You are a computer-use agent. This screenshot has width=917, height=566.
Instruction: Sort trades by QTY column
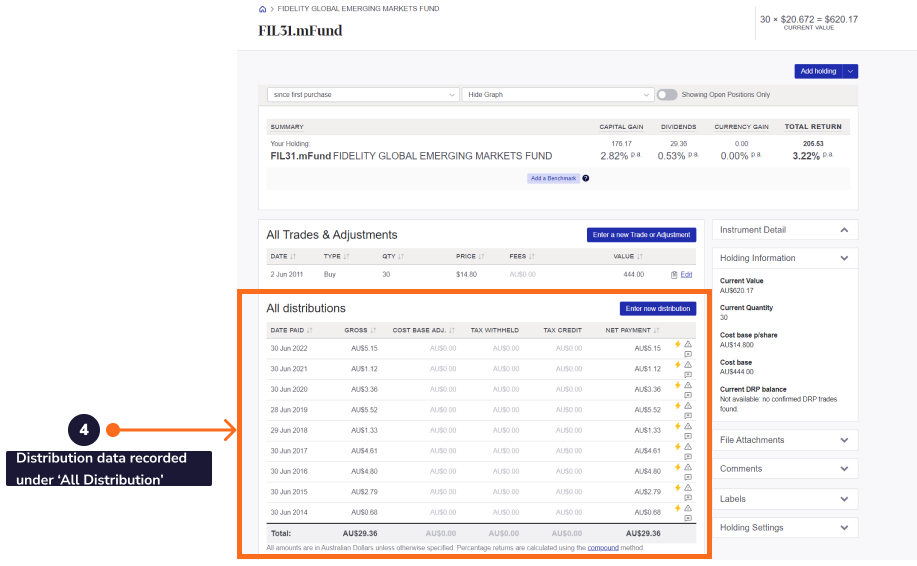(393, 256)
